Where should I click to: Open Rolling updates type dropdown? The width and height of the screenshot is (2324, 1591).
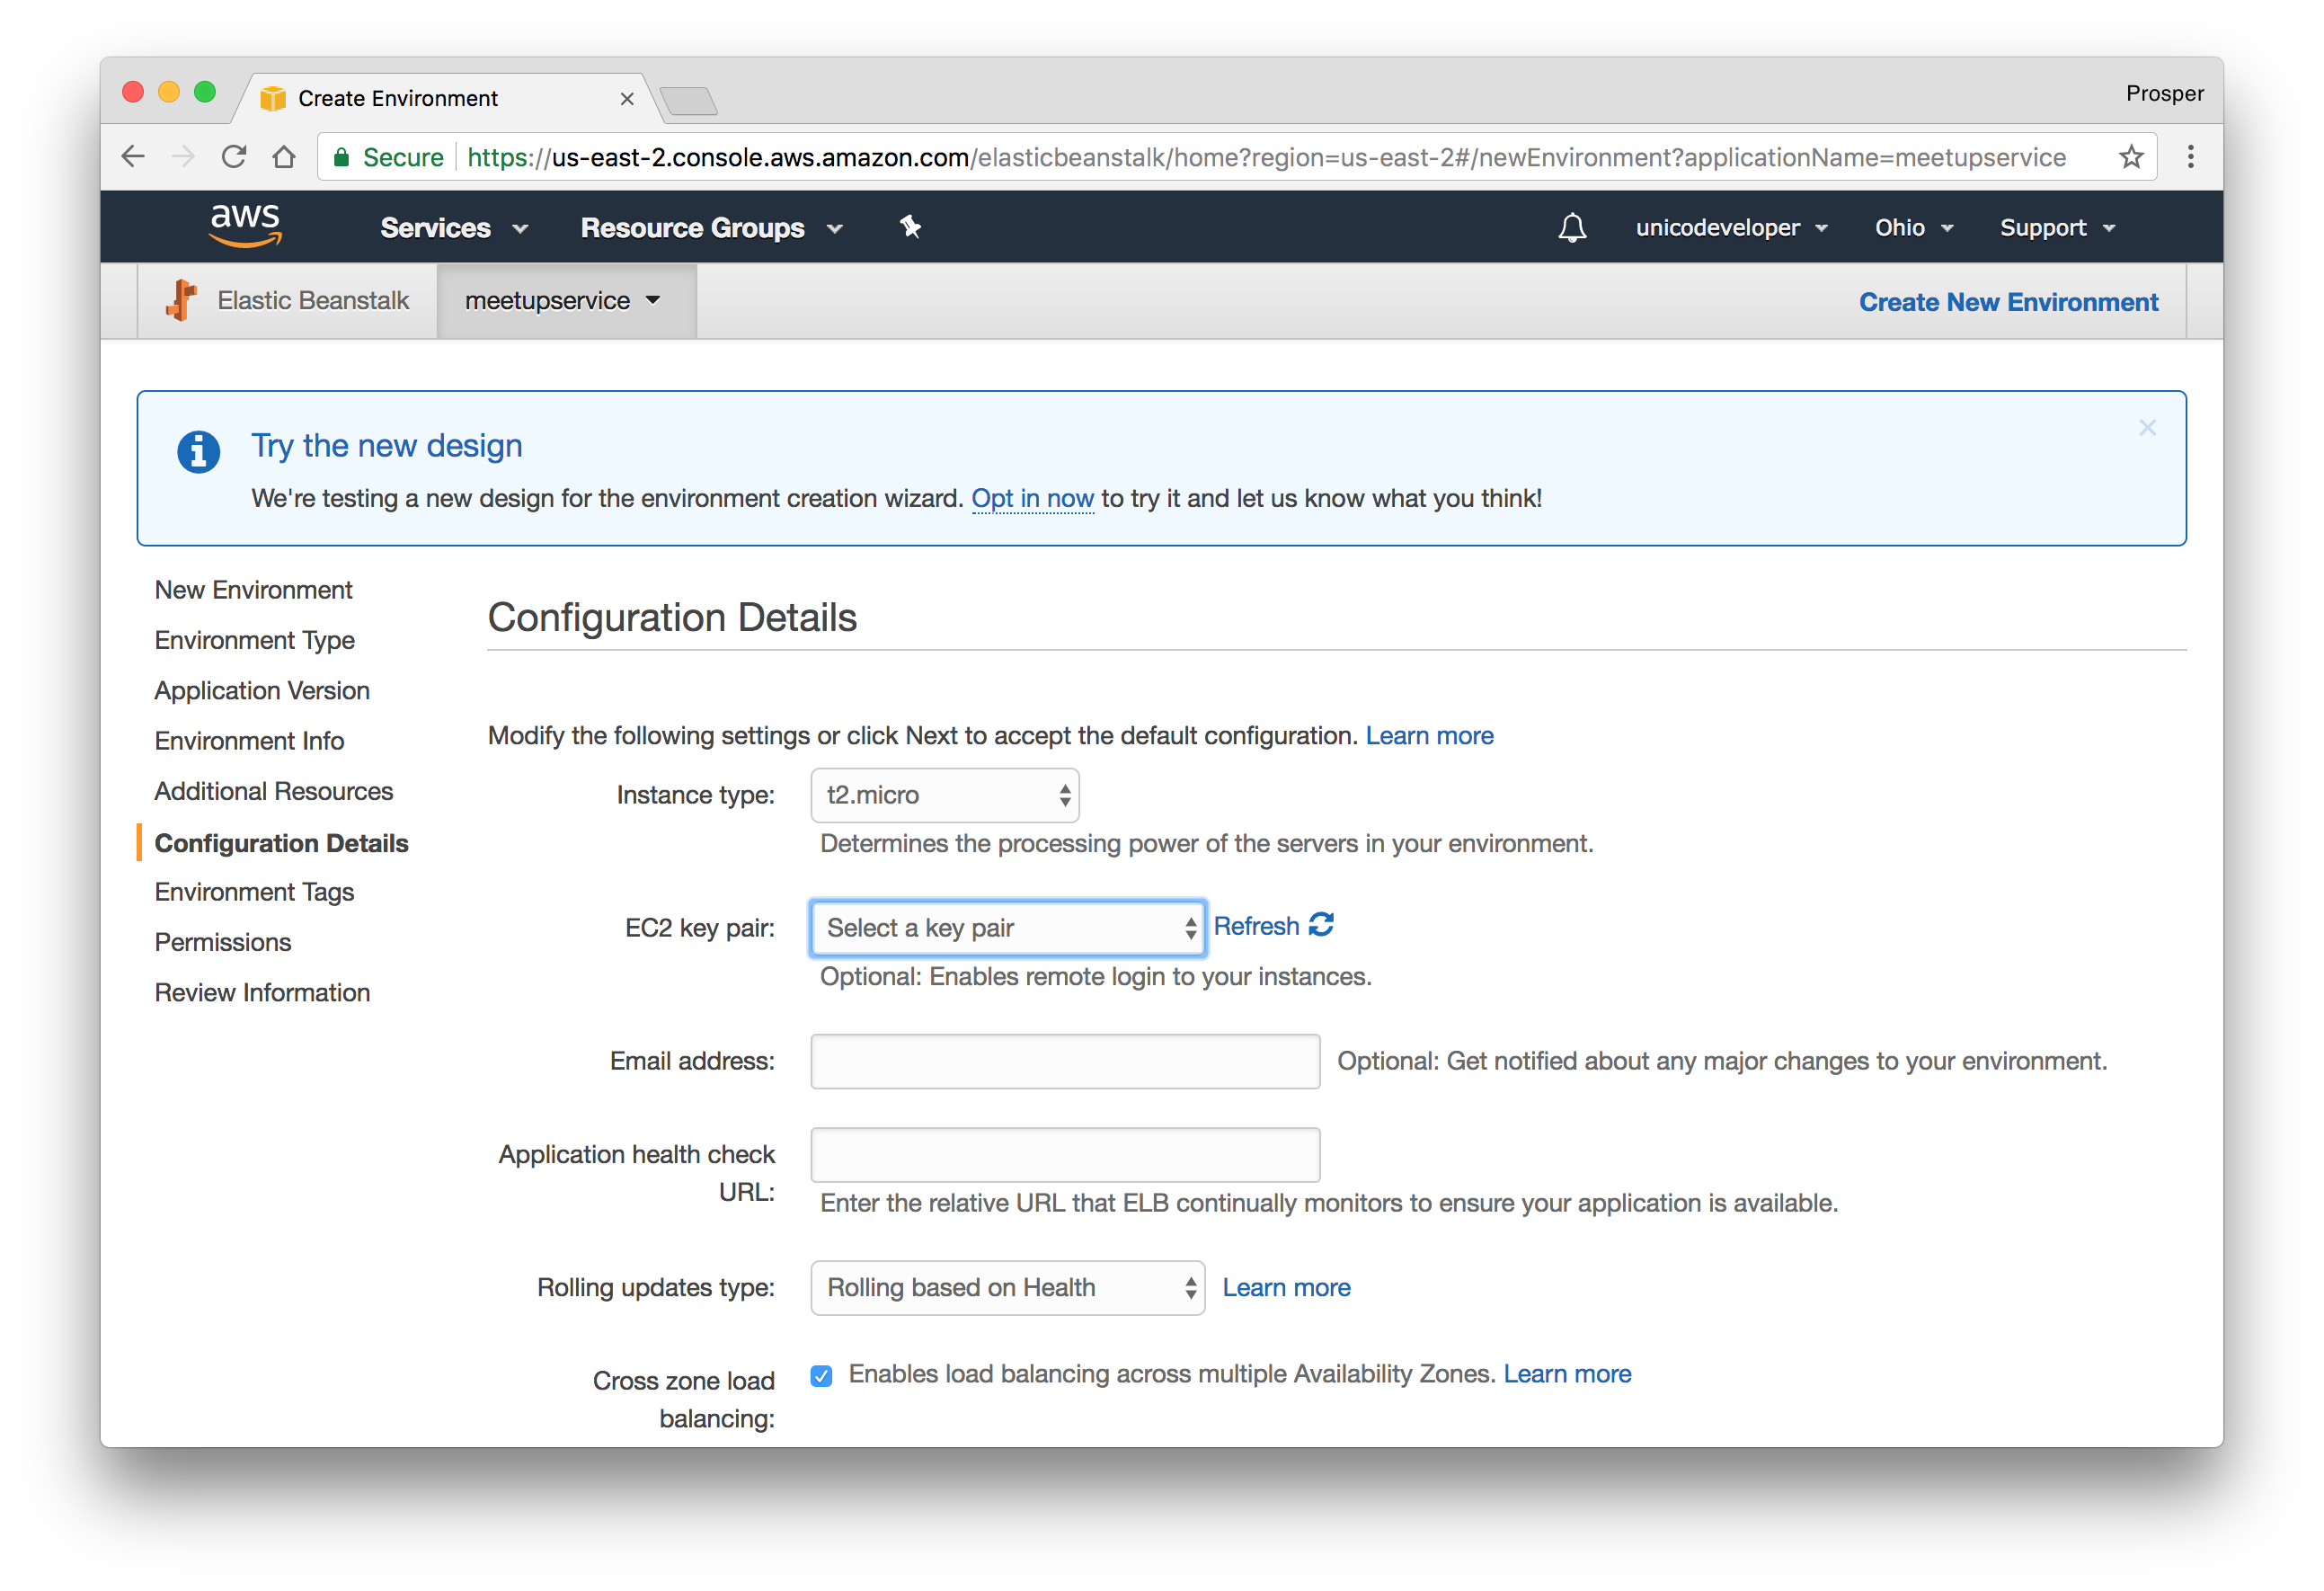tap(1007, 1287)
